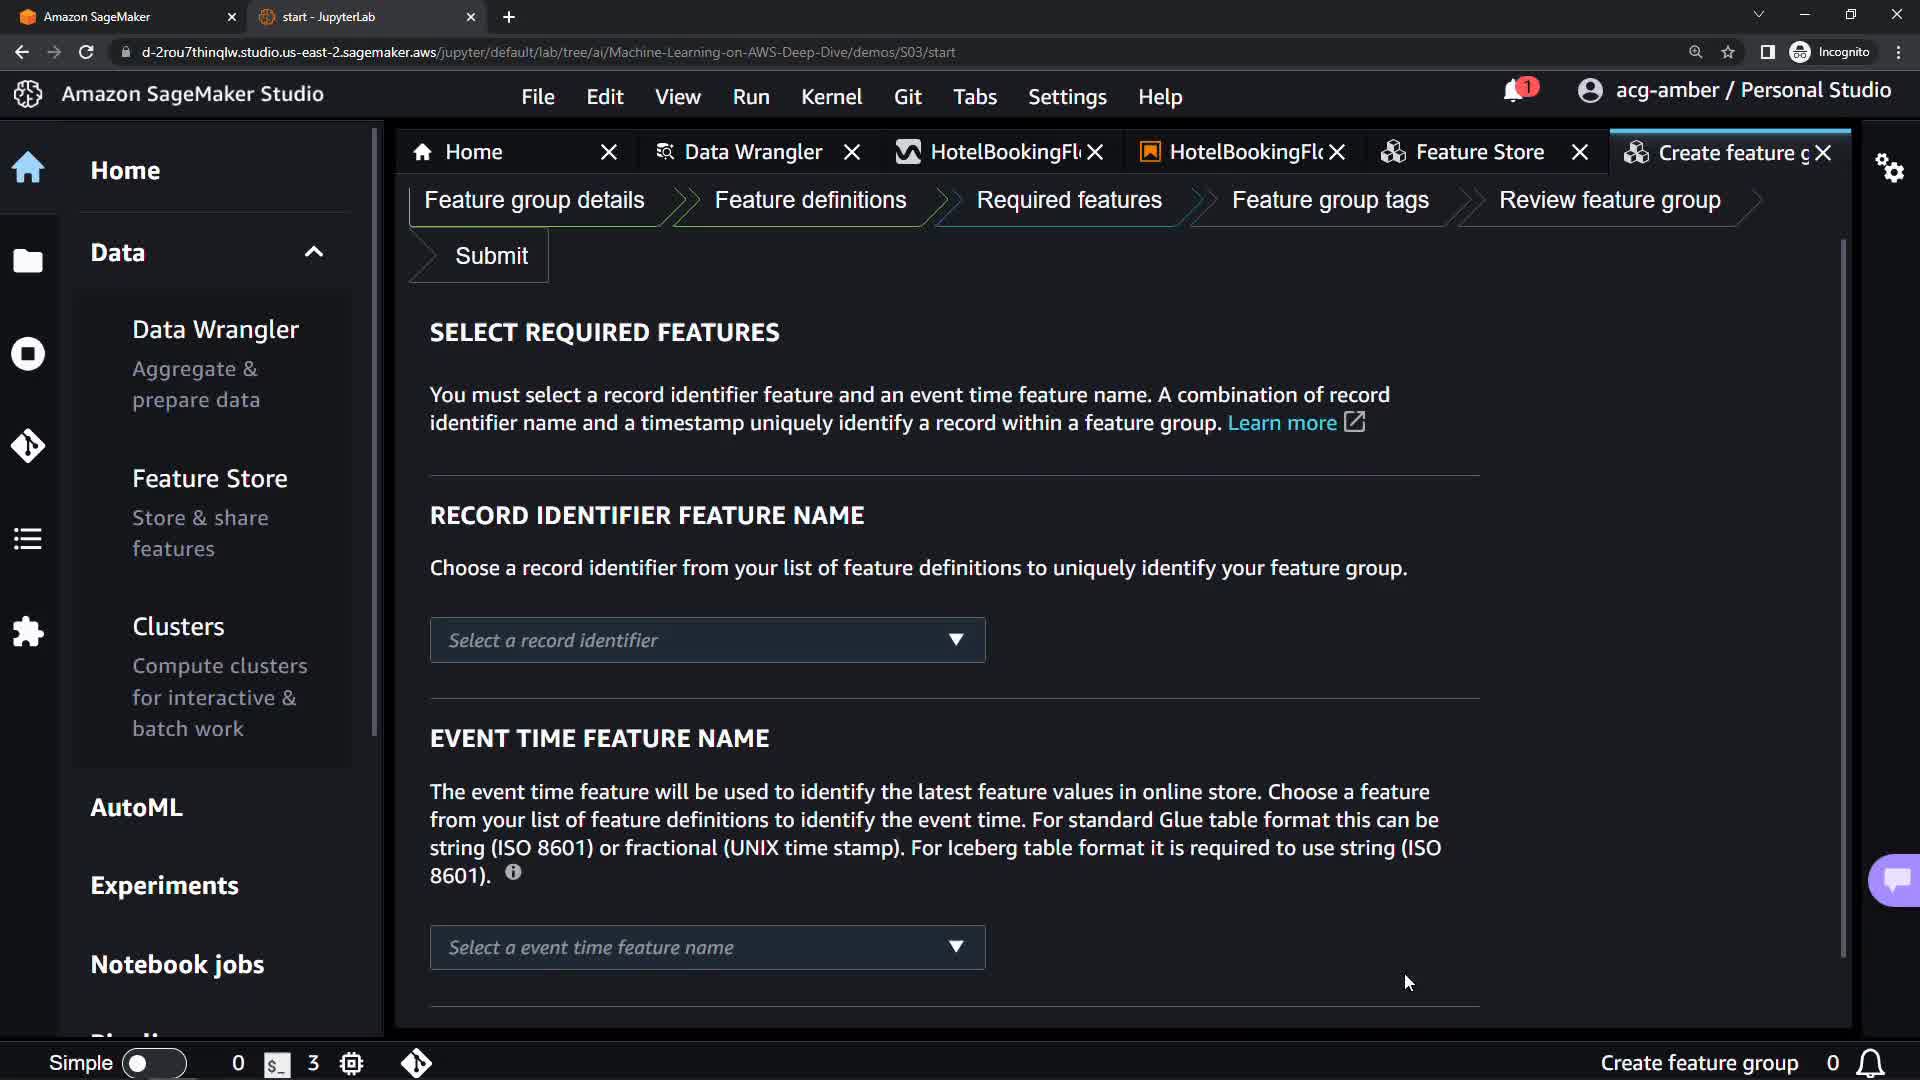Click the Learn more link

click(1282, 423)
